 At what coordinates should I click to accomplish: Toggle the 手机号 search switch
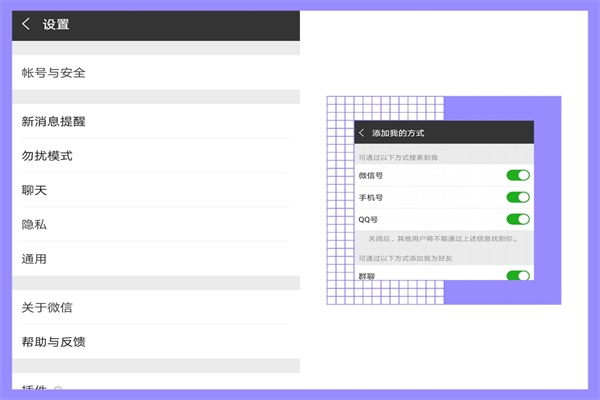518,197
